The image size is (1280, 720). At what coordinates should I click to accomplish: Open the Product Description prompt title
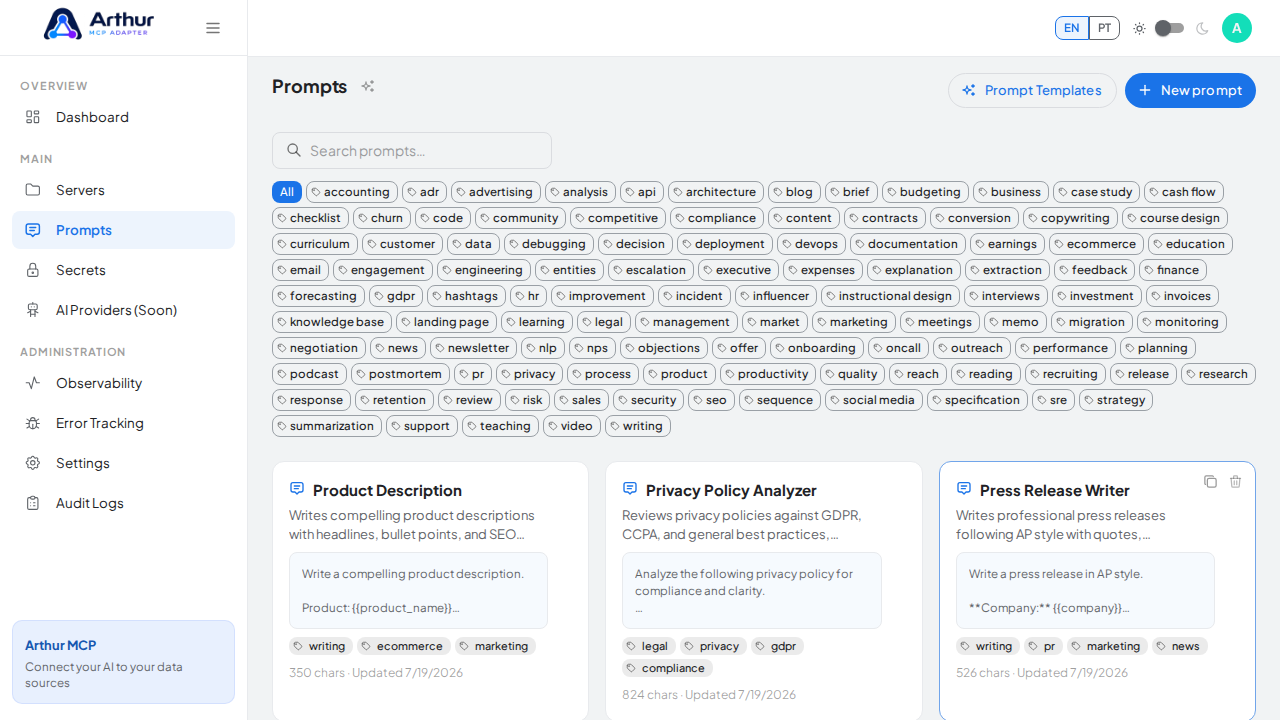(387, 490)
